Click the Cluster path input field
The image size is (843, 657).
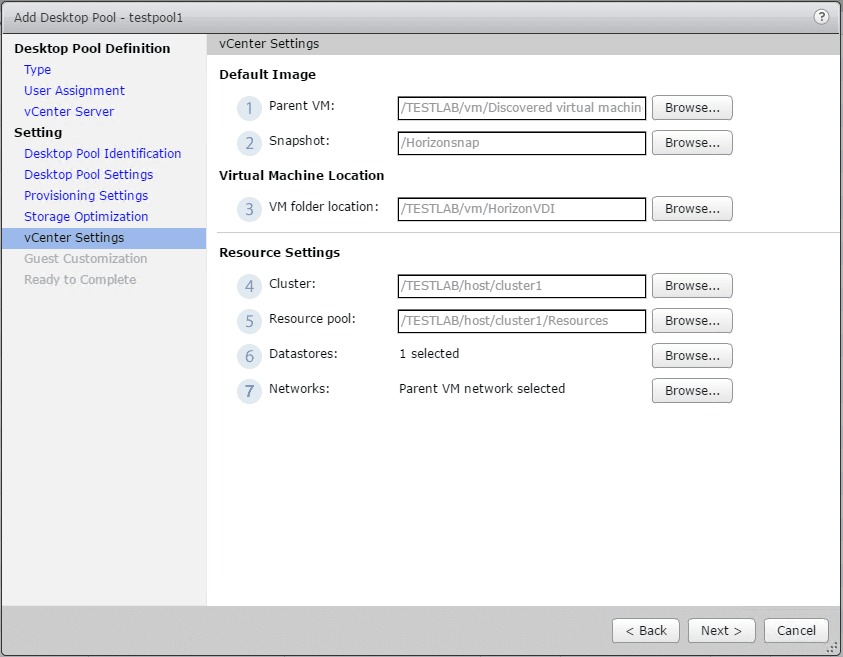(522, 286)
